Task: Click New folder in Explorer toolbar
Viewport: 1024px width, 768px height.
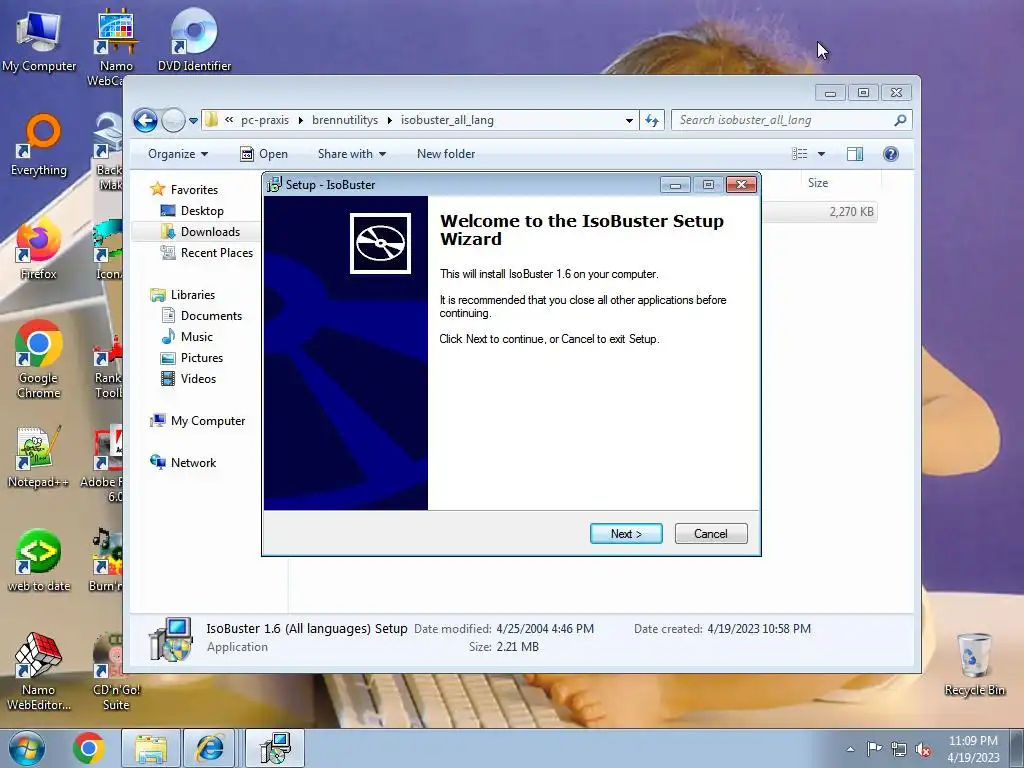Action: pos(446,154)
